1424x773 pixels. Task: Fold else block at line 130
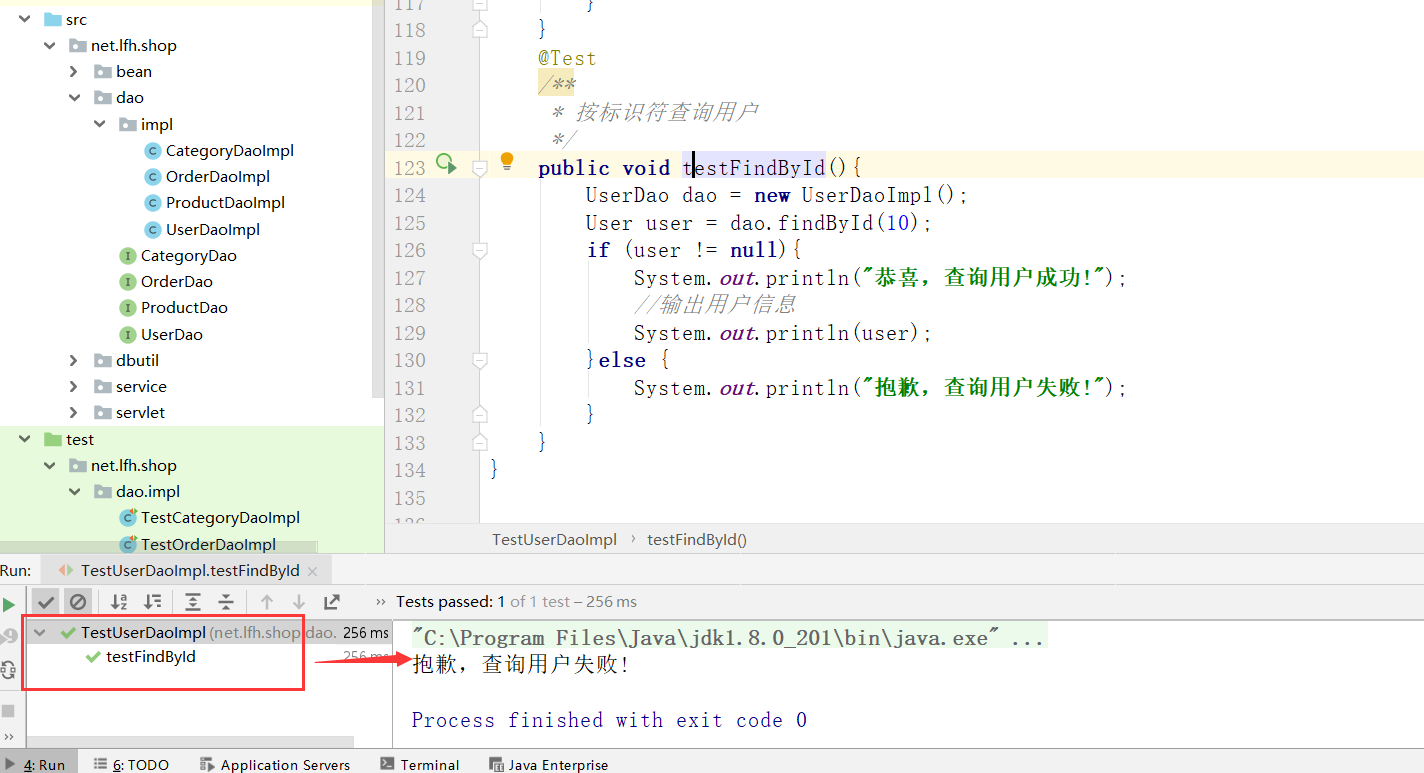pyautogui.click(x=480, y=359)
